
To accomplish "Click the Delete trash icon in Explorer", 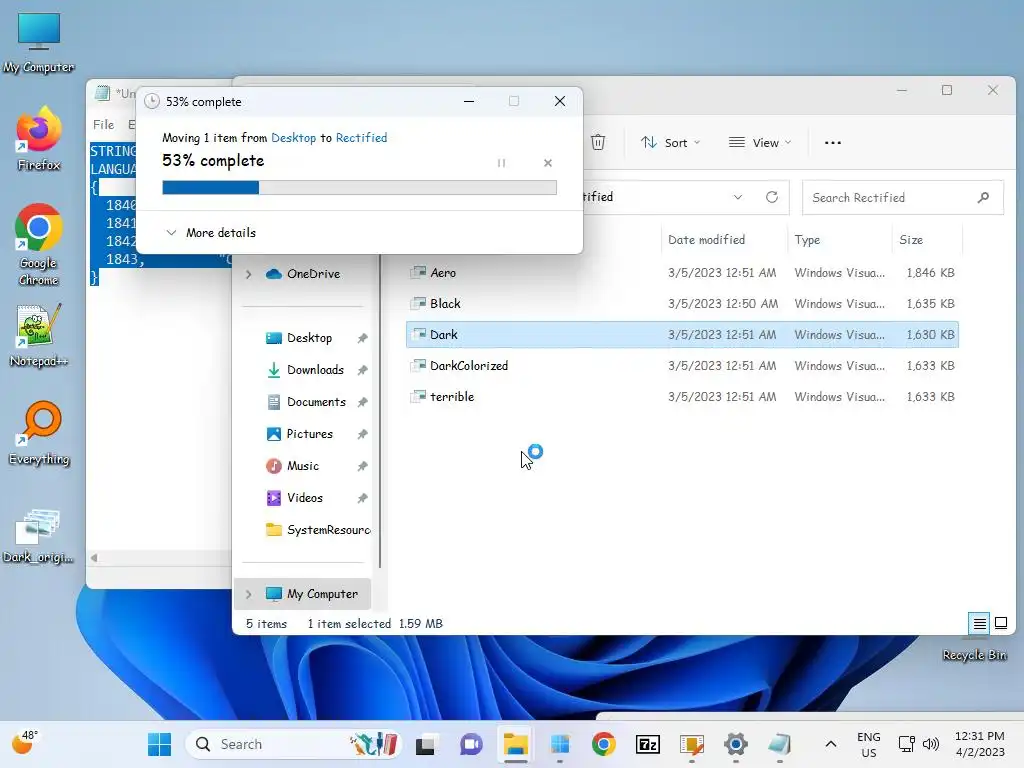I will click(598, 142).
